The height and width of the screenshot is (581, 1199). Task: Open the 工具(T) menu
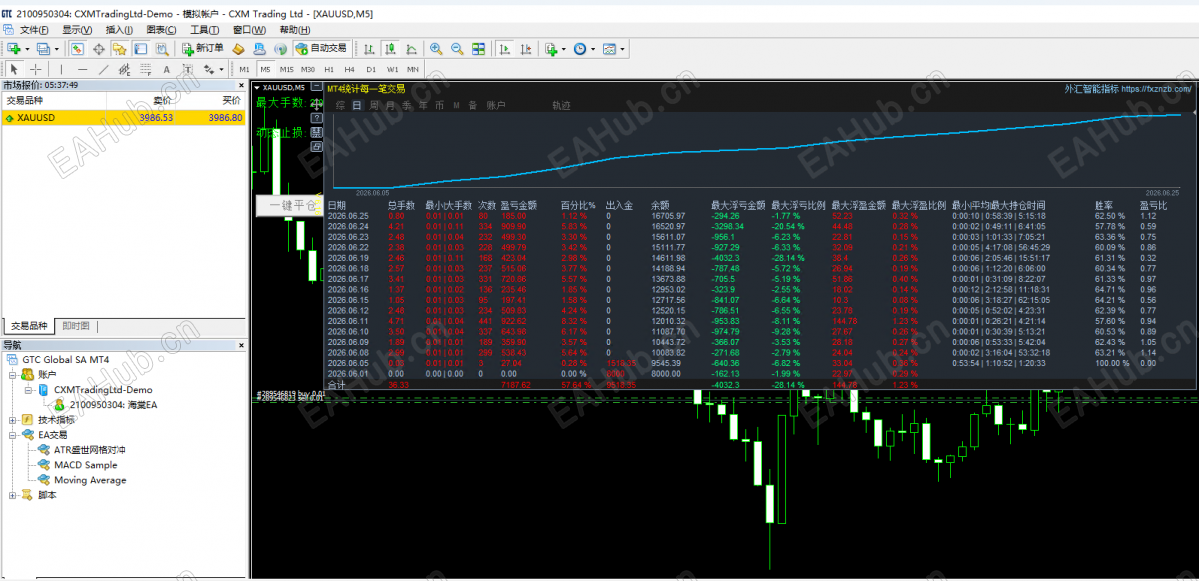click(x=204, y=30)
